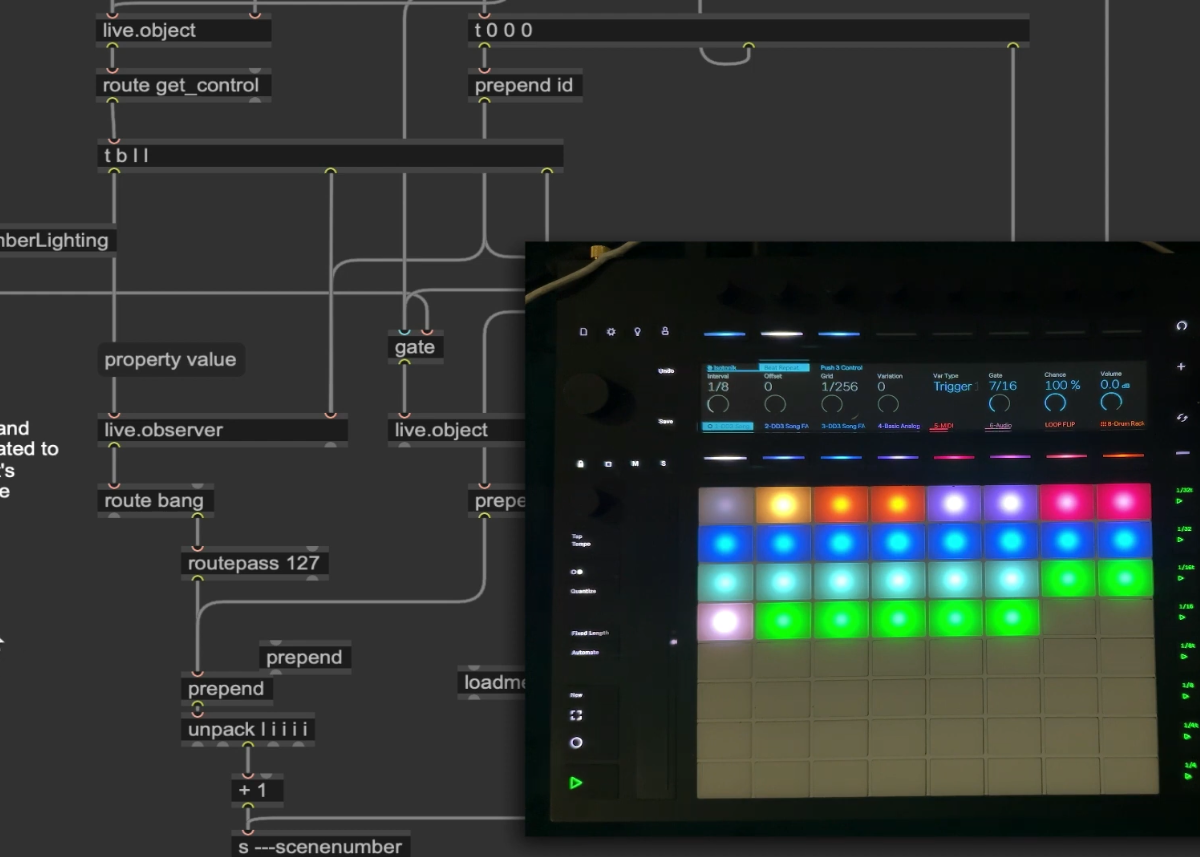Screen dimensions: 1200x857
Task: Toggle the Solo S button
Action: pyautogui.click(x=662, y=463)
